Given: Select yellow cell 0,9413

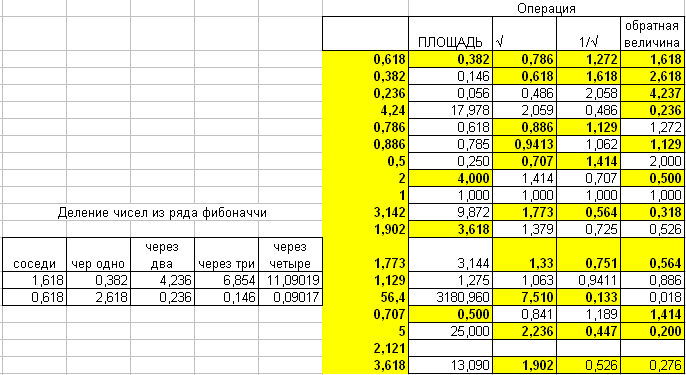Looking at the screenshot, I should 525,144.
